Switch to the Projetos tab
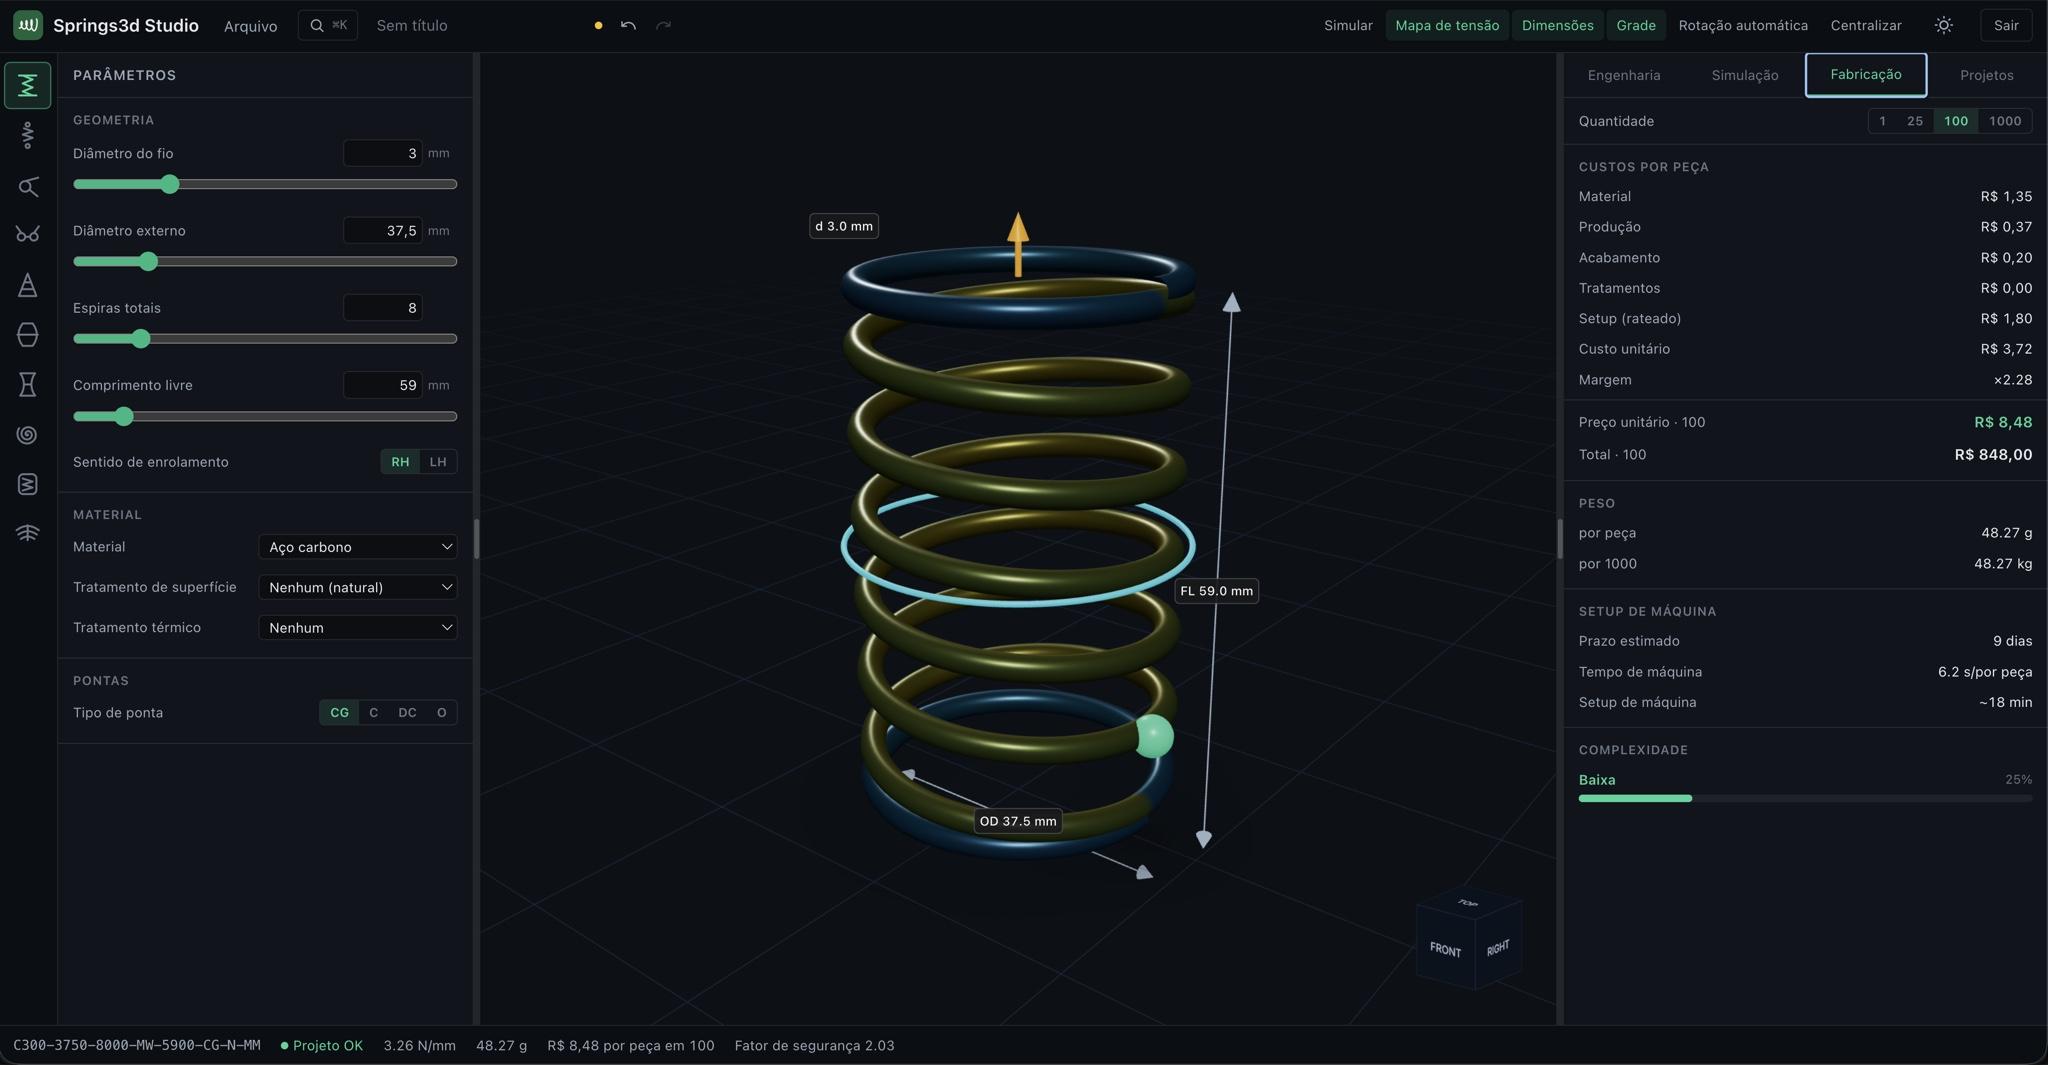This screenshot has width=2048, height=1065. coord(1987,75)
